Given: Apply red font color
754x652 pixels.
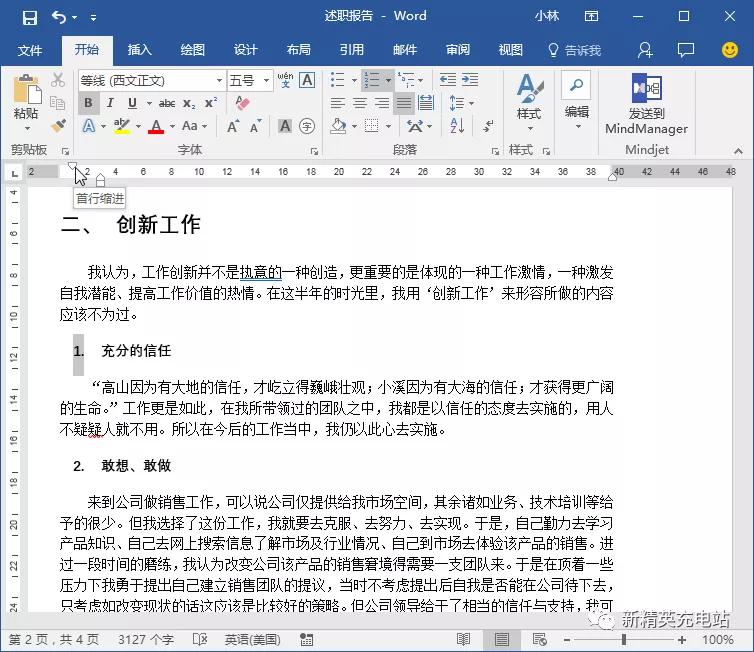Looking at the screenshot, I should point(156,126).
